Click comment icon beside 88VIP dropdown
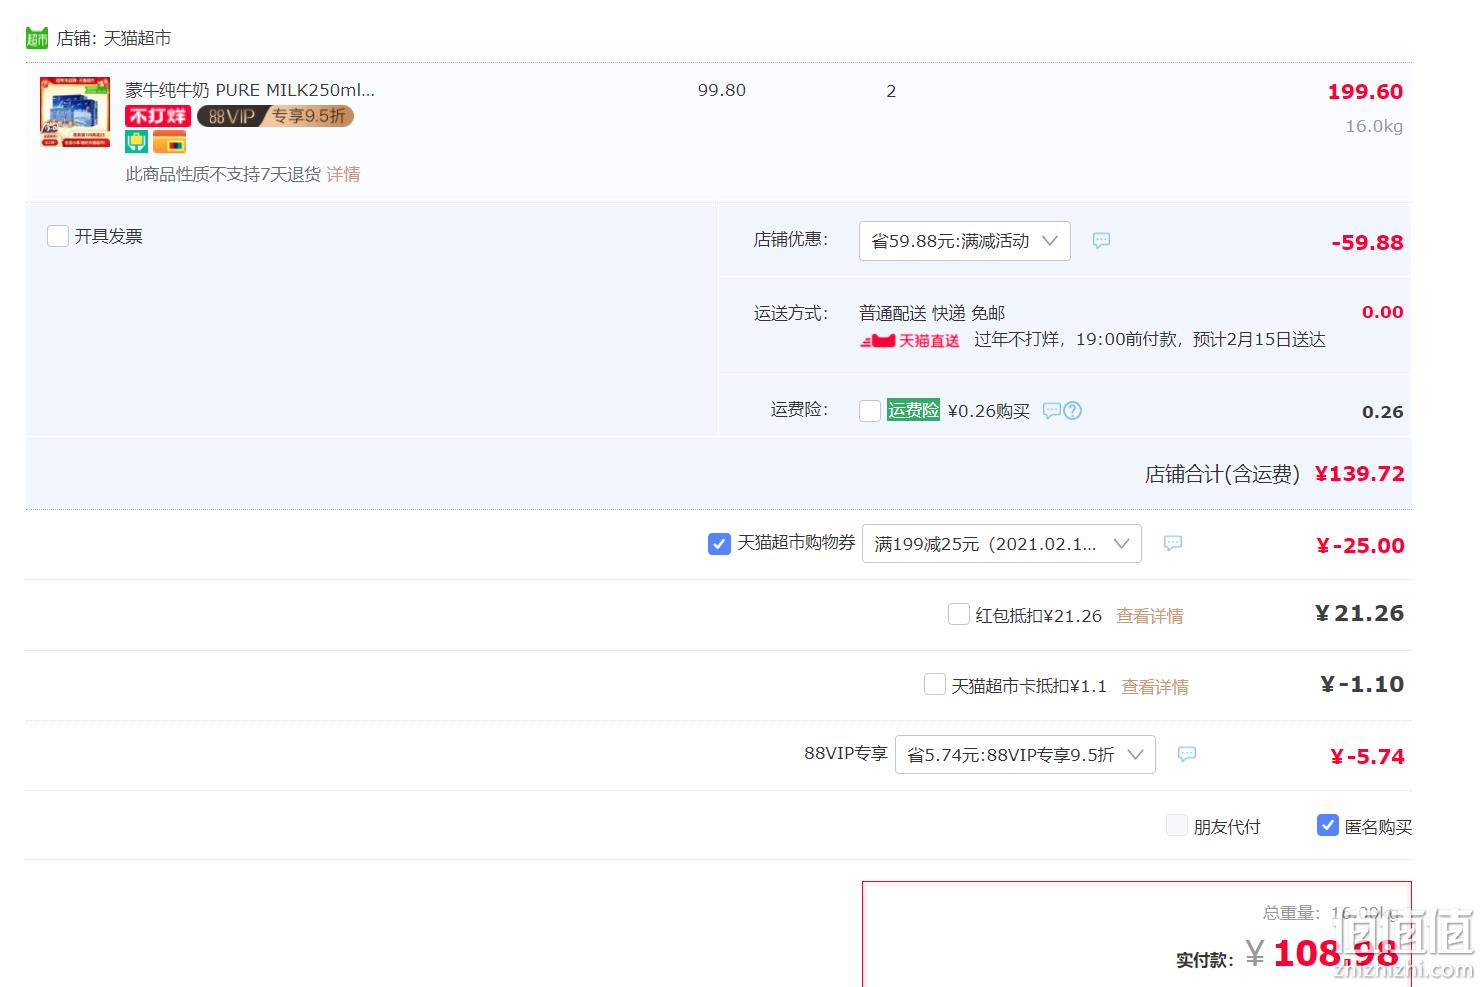This screenshot has height=987, width=1483. [x=1187, y=754]
